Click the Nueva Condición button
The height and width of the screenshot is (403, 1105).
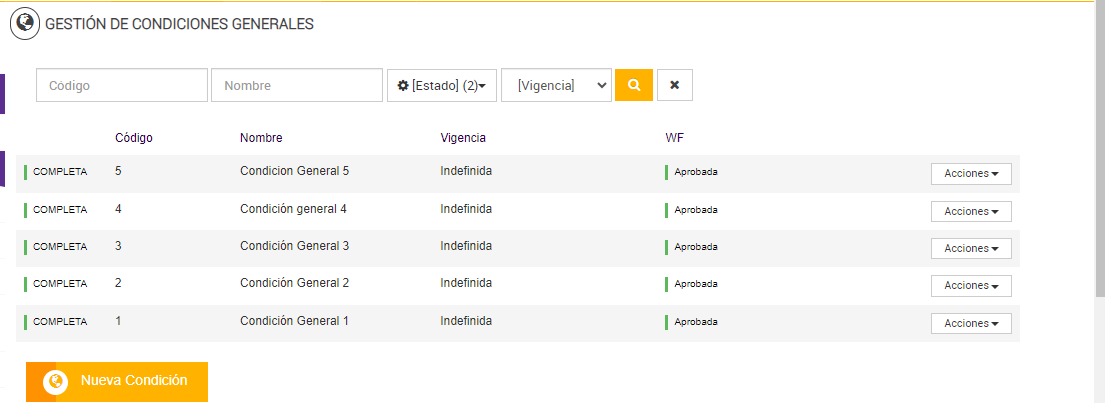click(x=117, y=381)
